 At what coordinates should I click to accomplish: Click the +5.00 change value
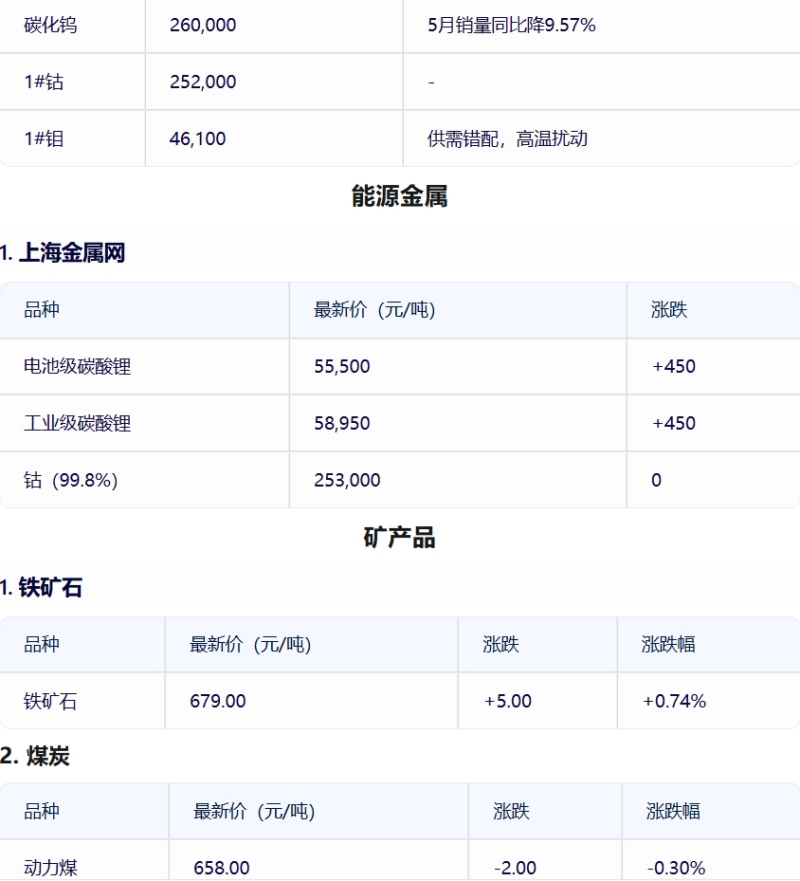point(507,701)
